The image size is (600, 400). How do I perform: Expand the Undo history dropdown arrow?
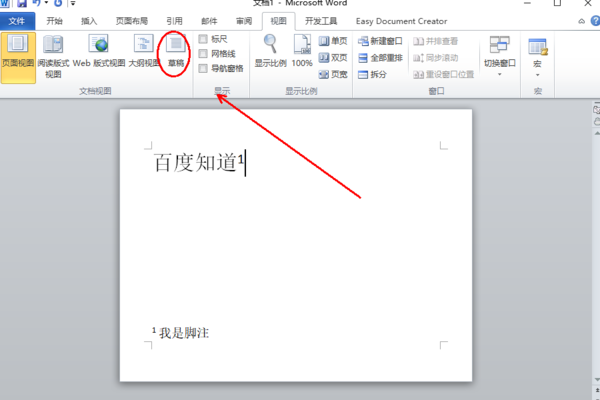coord(46,3)
